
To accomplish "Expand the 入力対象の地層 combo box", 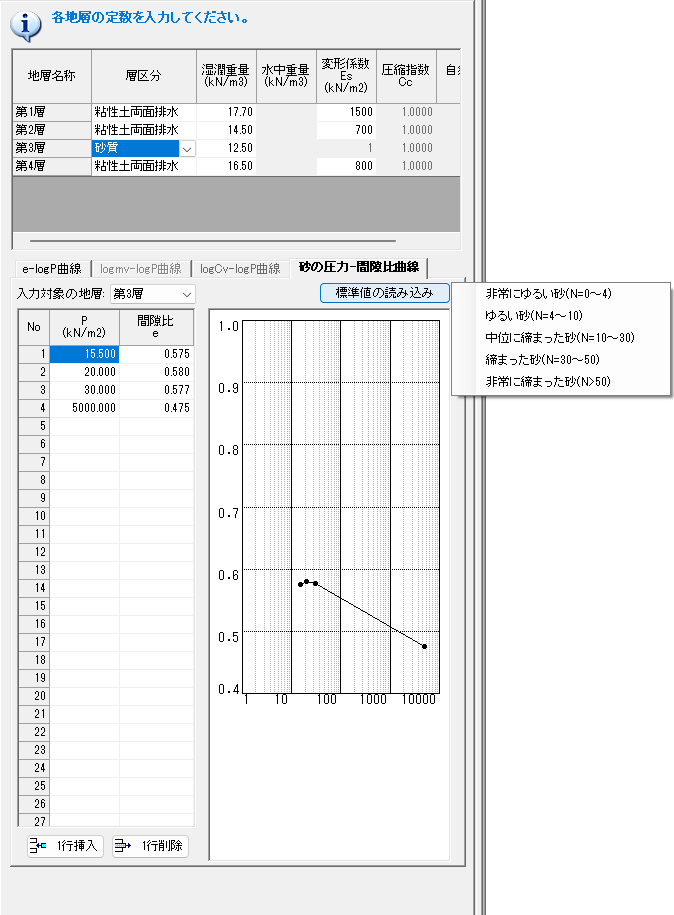I will coord(187,294).
